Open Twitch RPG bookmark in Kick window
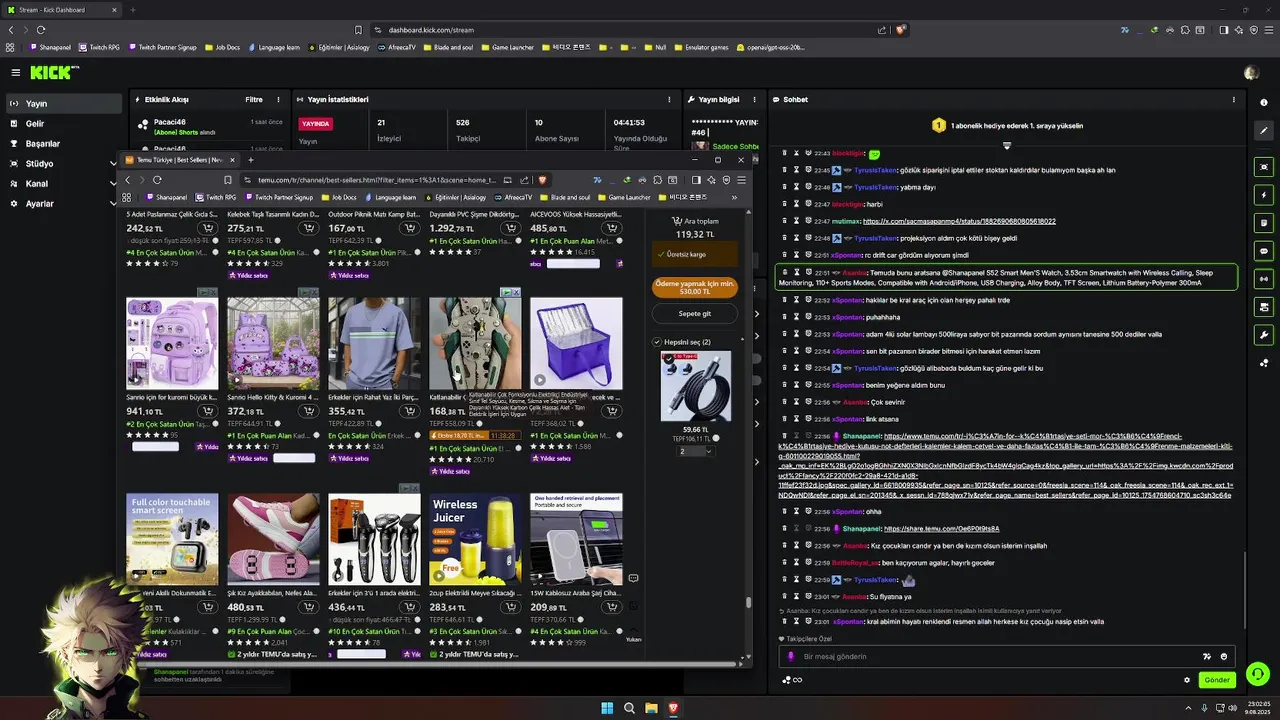Screen dimensions: 1280x720 (x=98, y=47)
